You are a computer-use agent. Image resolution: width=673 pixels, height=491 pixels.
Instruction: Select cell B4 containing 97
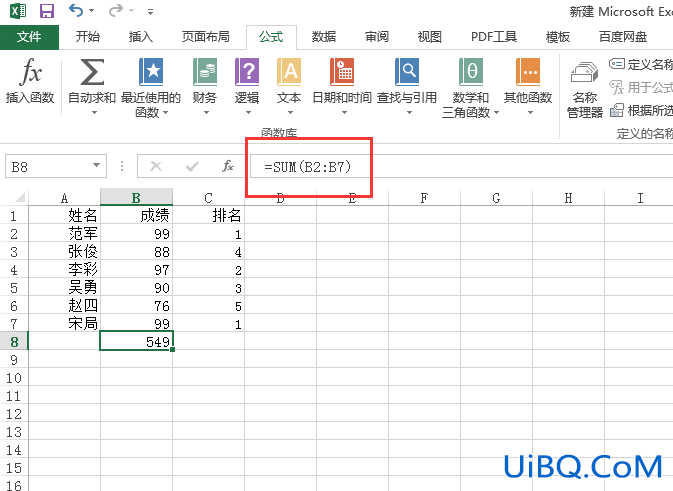click(x=136, y=270)
